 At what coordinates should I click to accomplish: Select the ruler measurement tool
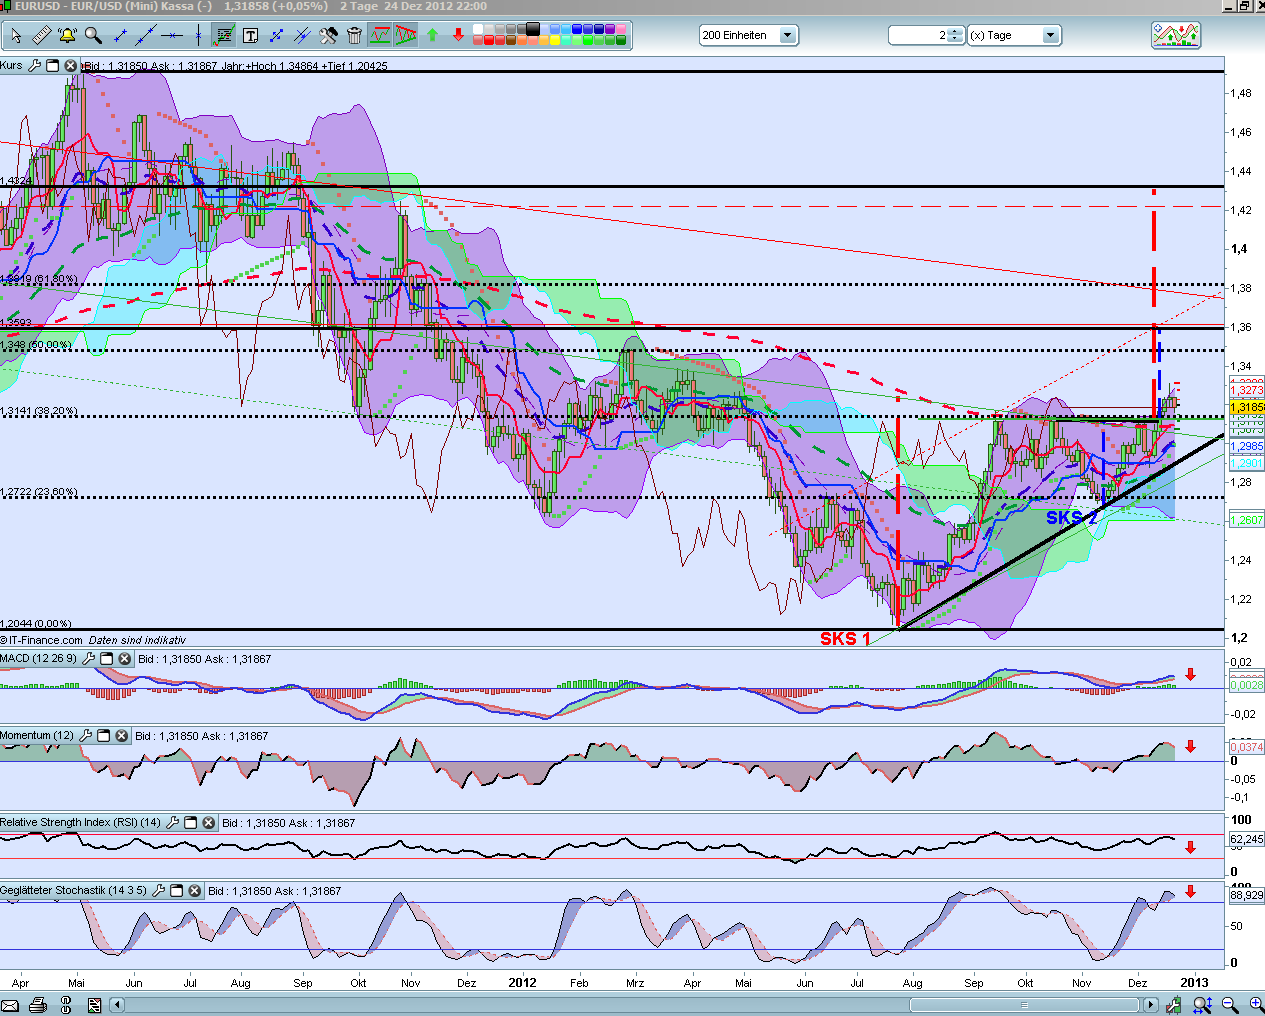point(42,35)
